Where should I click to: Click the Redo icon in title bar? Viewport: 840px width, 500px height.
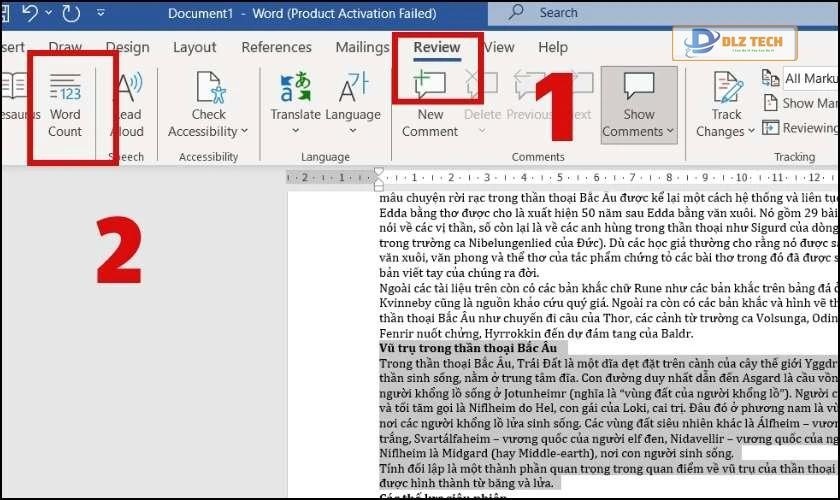click(x=70, y=15)
